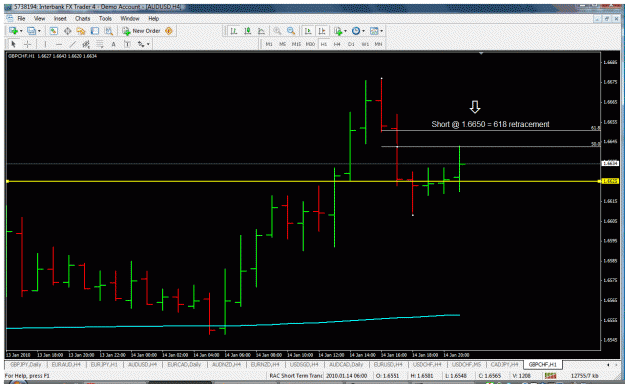Switch timeframe to M5
This screenshot has width=625, height=384.
point(283,44)
